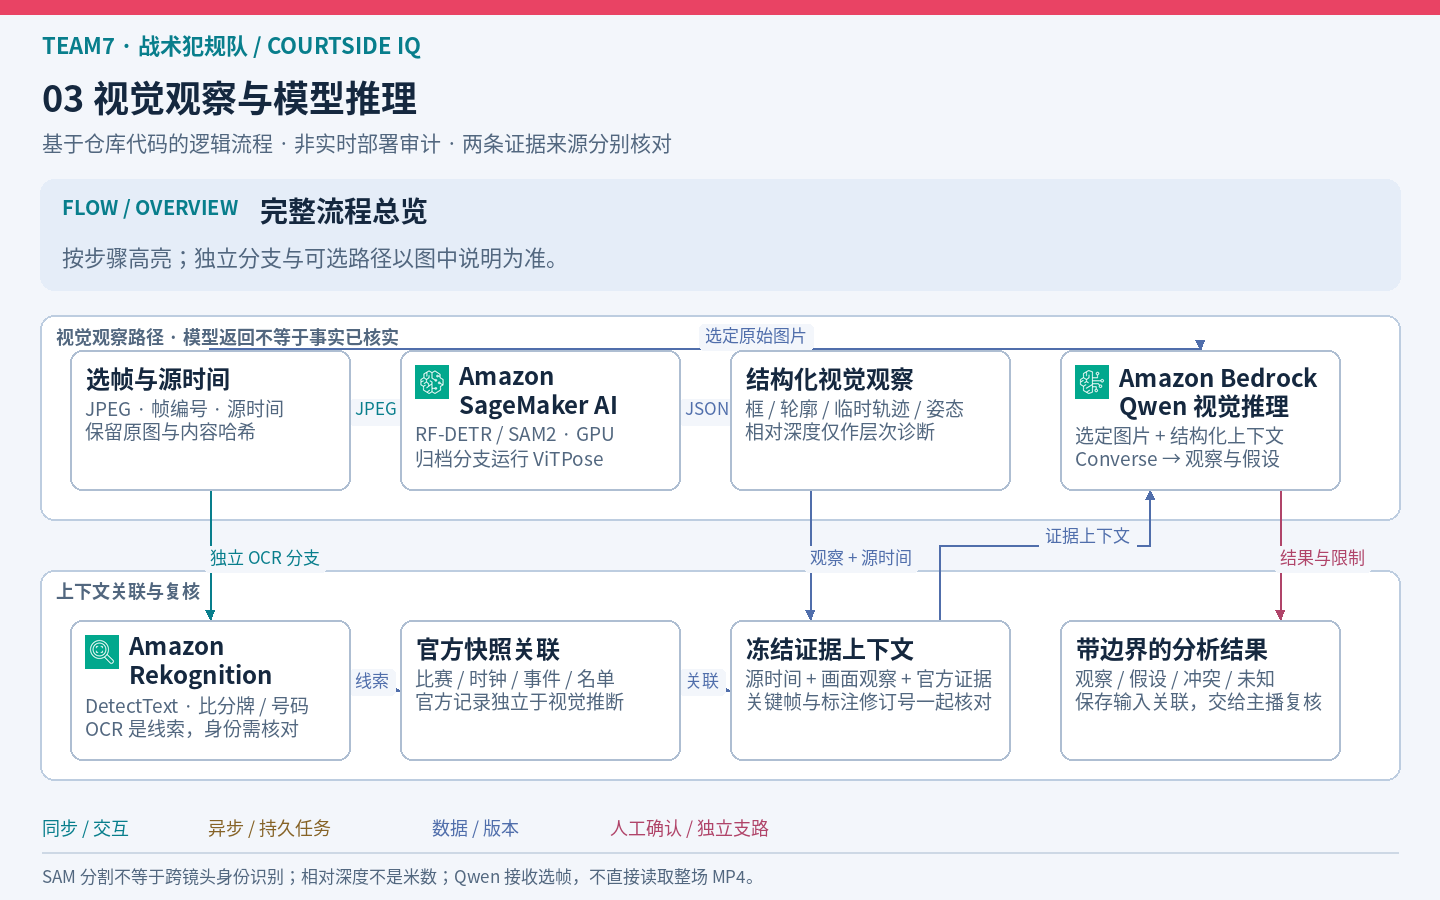Click the JSON connector label
The height and width of the screenshot is (900, 1440).
pyautogui.click(x=707, y=409)
